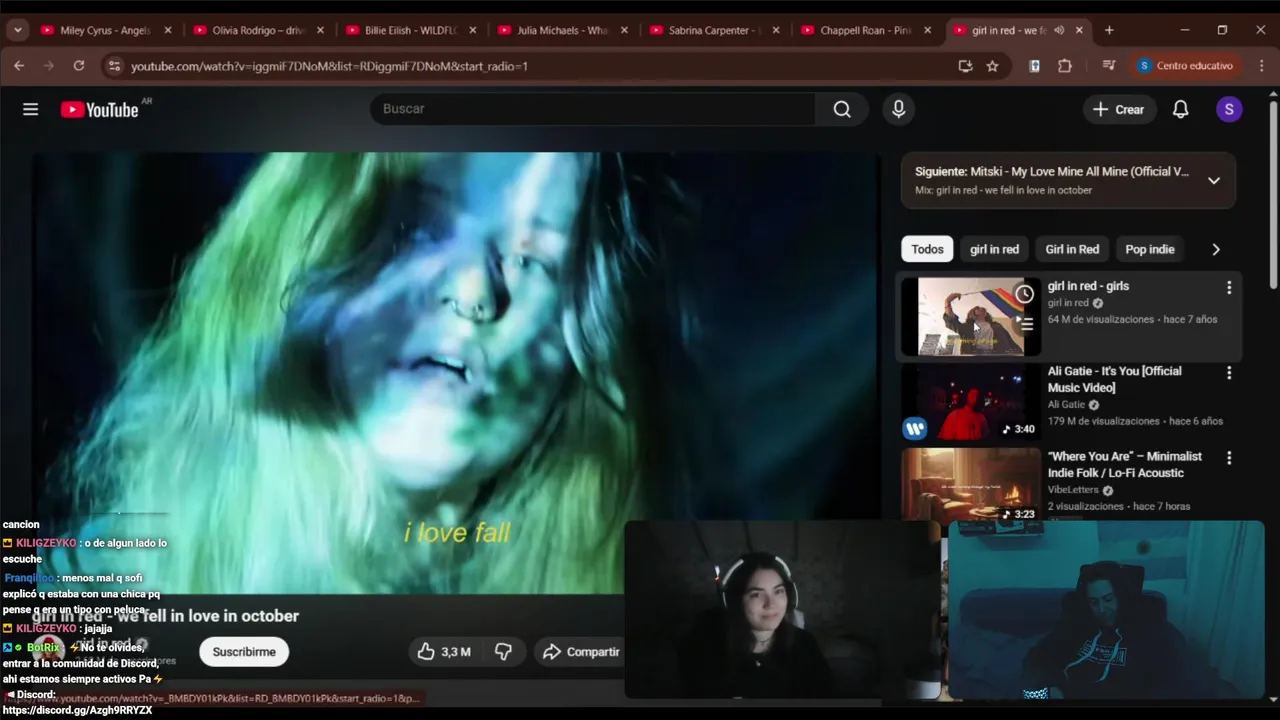The height and width of the screenshot is (720, 1280).
Task: Like the video with 3,3 M likes
Action: pos(444,652)
